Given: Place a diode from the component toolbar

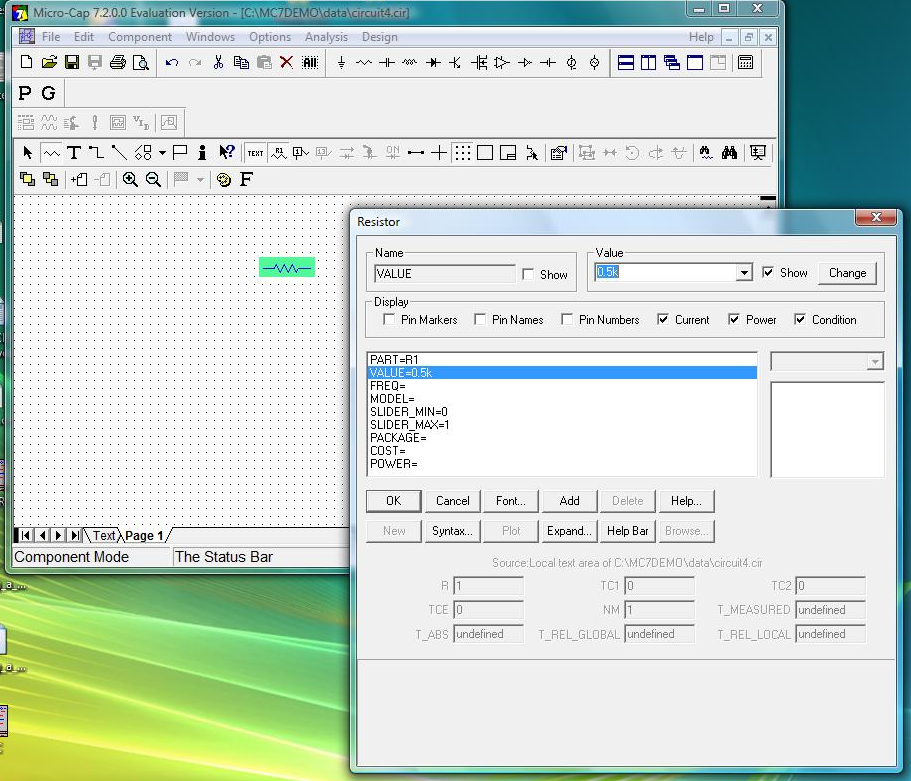Looking at the screenshot, I should click(x=433, y=62).
